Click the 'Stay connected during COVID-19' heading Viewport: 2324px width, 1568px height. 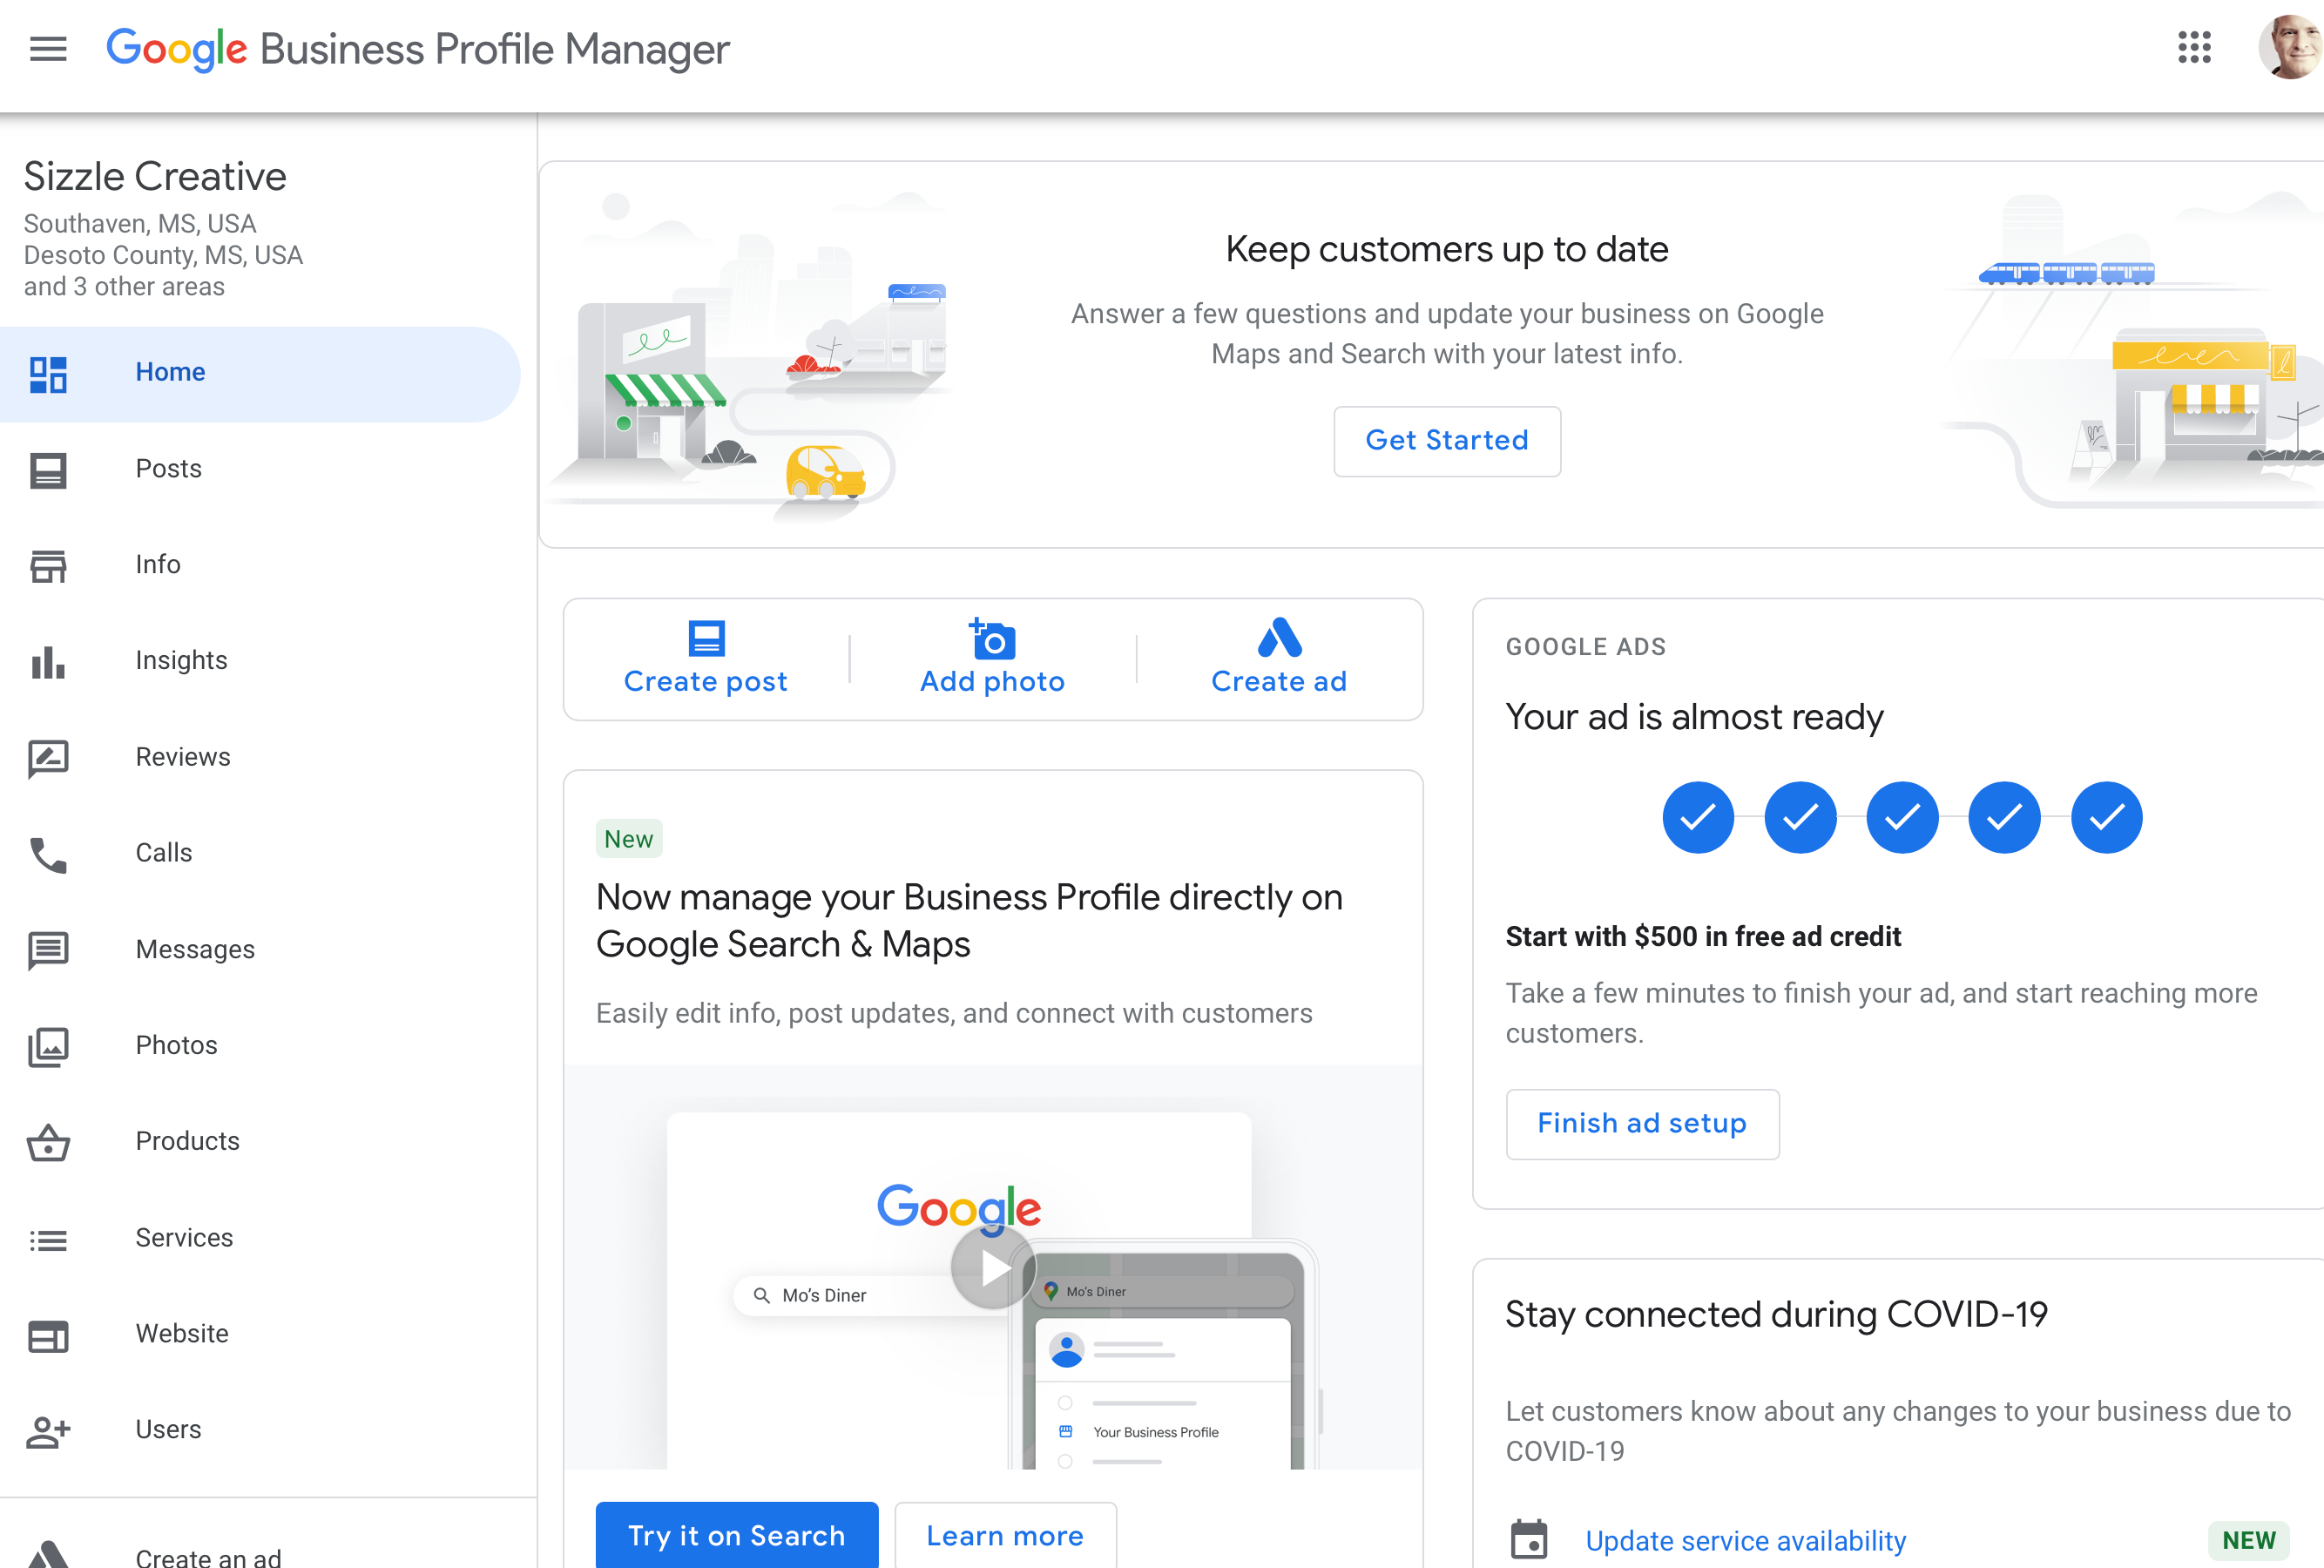pos(1776,1314)
